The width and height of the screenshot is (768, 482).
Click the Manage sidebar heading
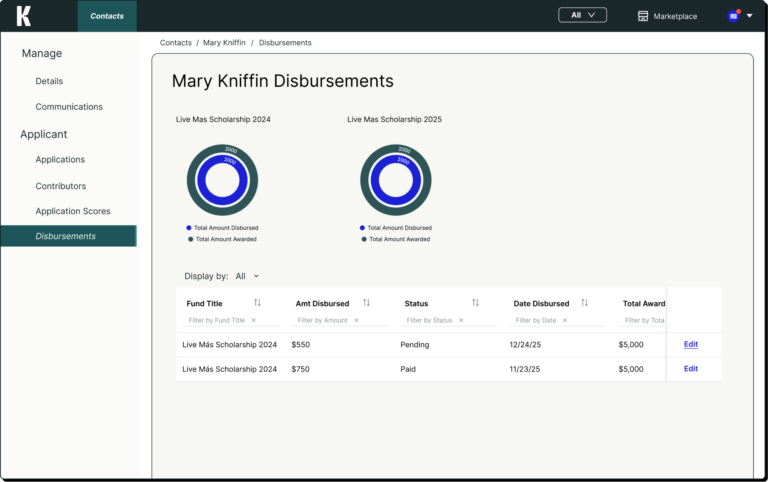tap(42, 53)
